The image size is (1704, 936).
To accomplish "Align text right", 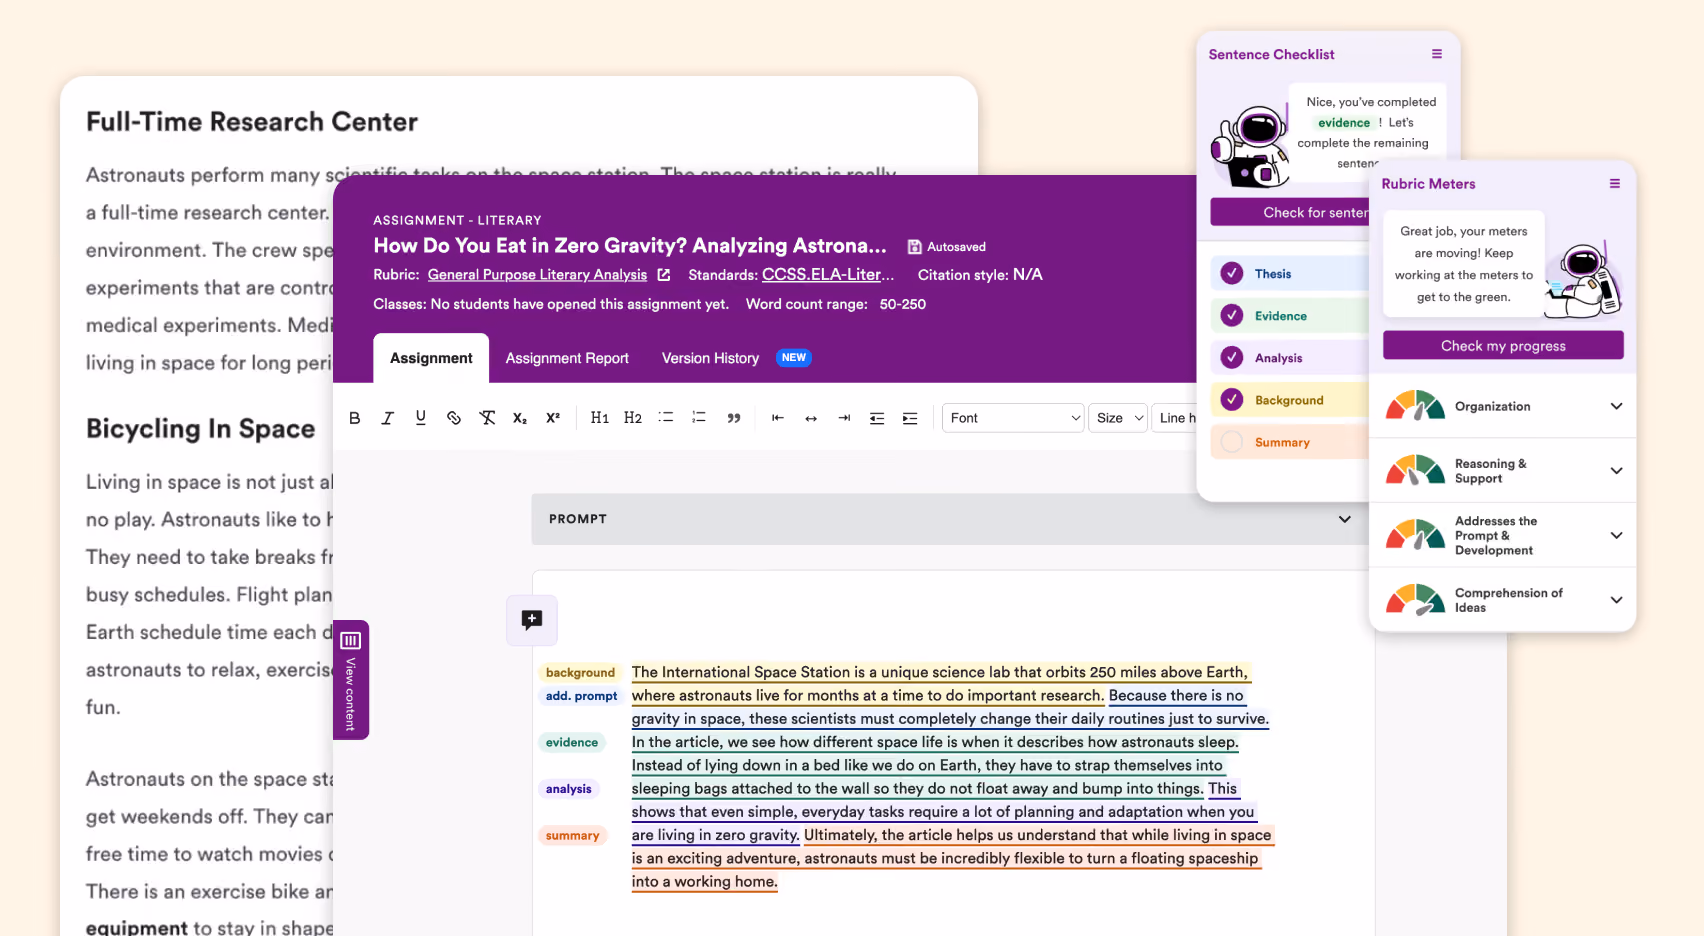I will click(x=844, y=418).
